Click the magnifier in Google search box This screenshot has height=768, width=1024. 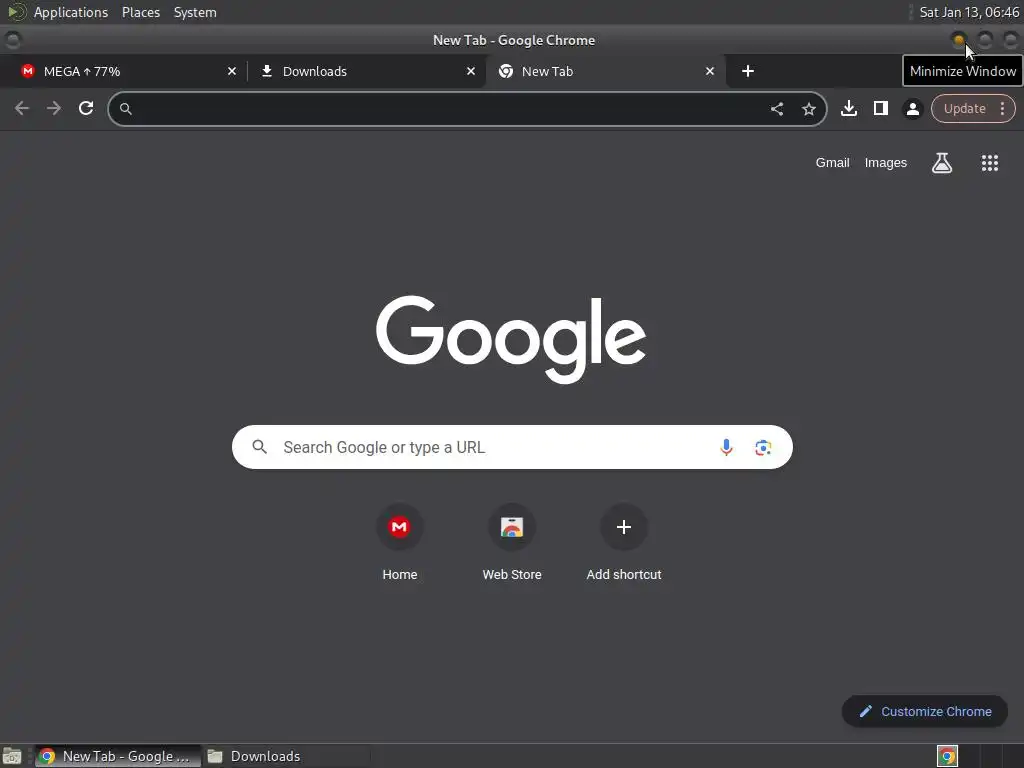259,447
